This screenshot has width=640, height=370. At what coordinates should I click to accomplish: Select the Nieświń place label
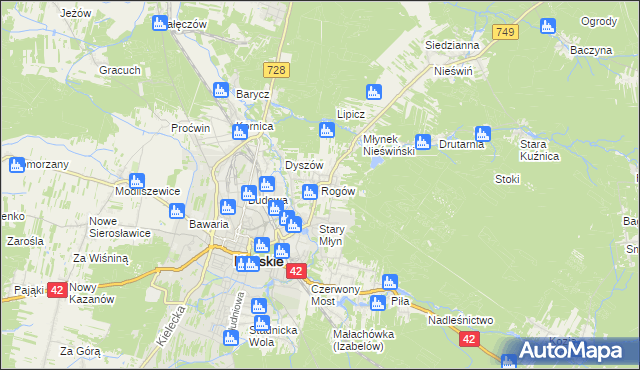[x=453, y=71]
